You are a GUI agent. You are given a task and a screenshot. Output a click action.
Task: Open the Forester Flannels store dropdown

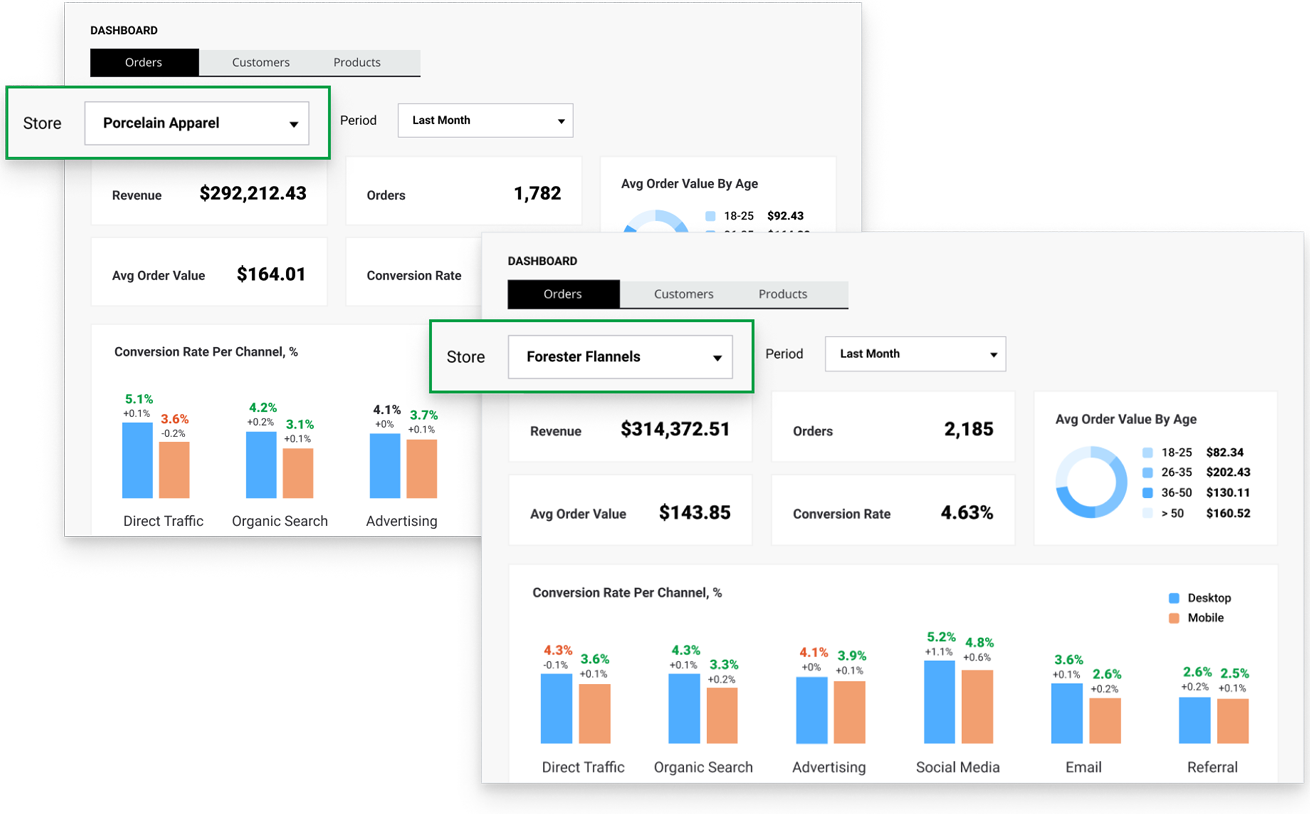pyautogui.click(x=620, y=357)
